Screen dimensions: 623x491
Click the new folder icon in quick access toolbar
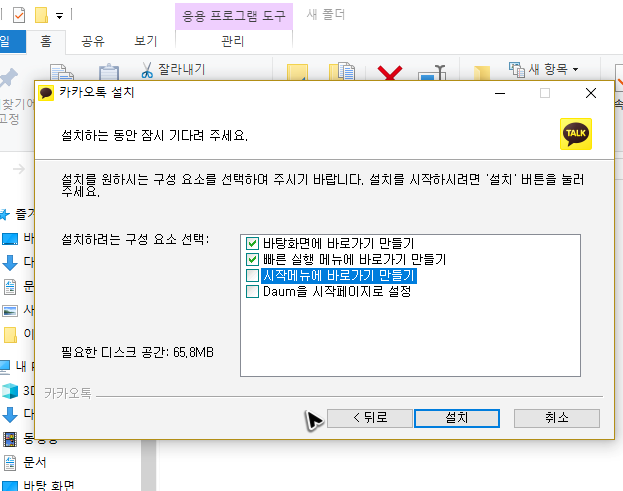pos(41,15)
